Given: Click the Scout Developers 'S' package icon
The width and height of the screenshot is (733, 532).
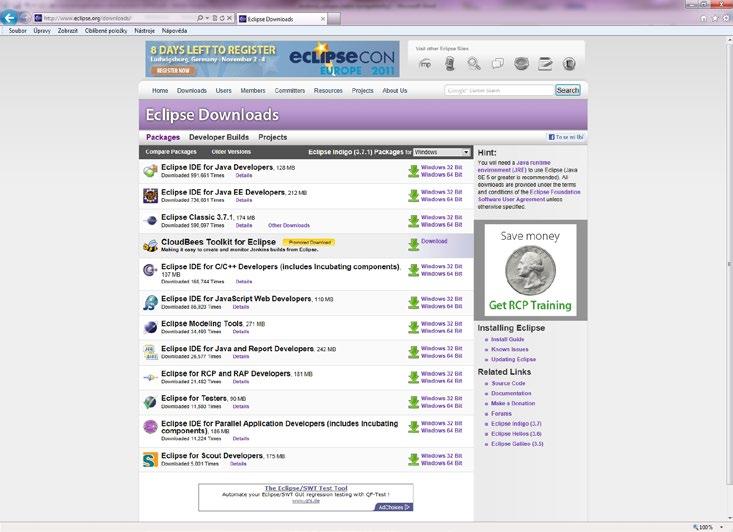Looking at the screenshot, I should click(150, 460).
